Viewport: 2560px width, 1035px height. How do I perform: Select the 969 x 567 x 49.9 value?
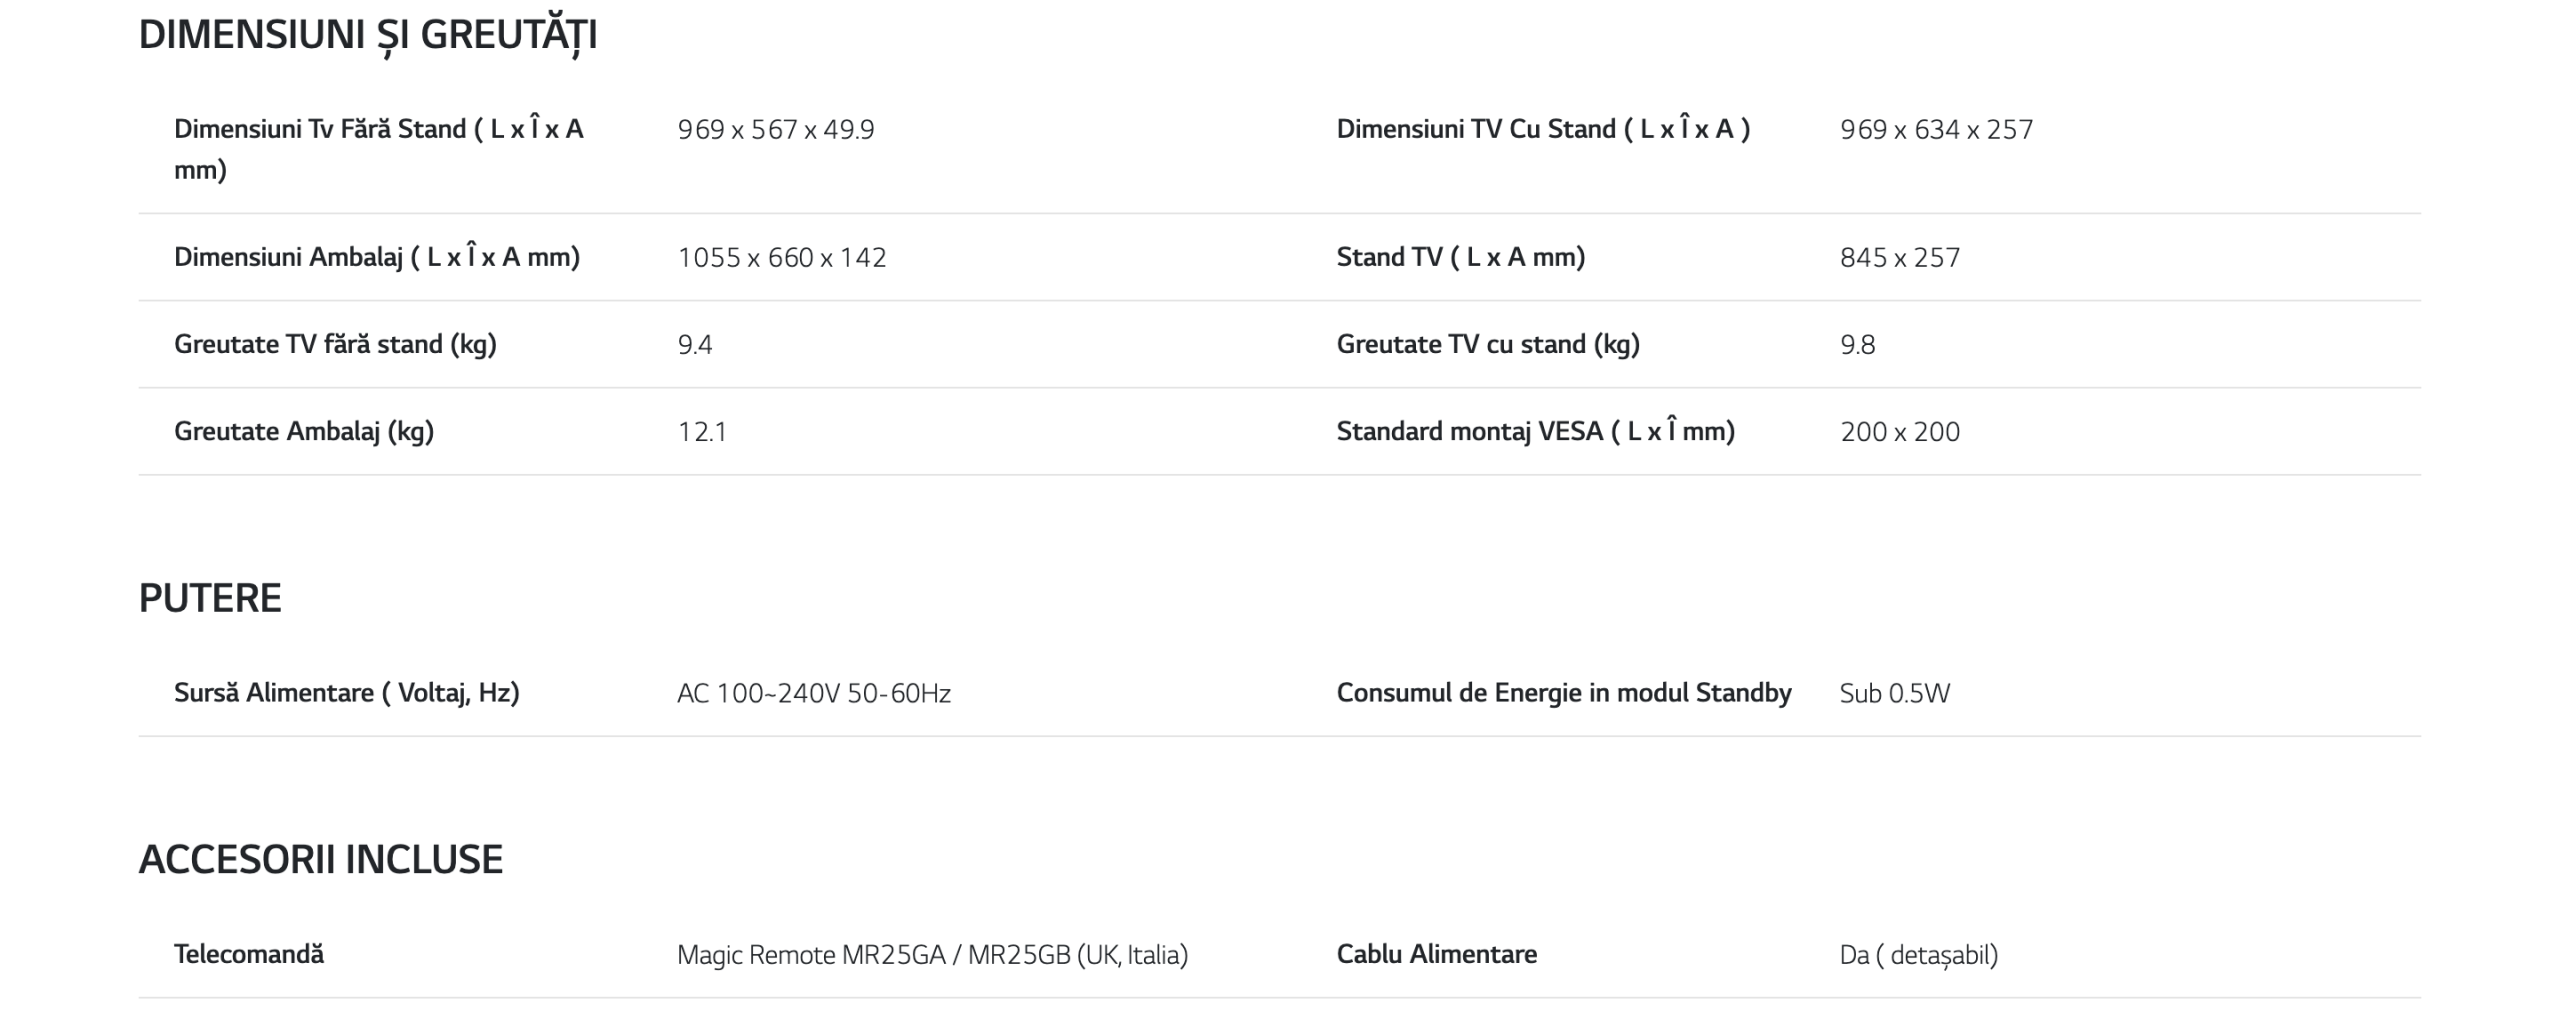(x=775, y=130)
